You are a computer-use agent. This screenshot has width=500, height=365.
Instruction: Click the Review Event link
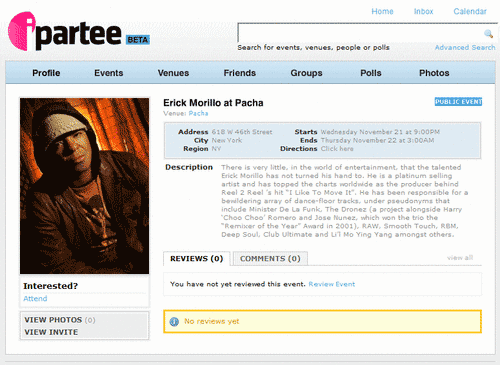click(x=332, y=284)
